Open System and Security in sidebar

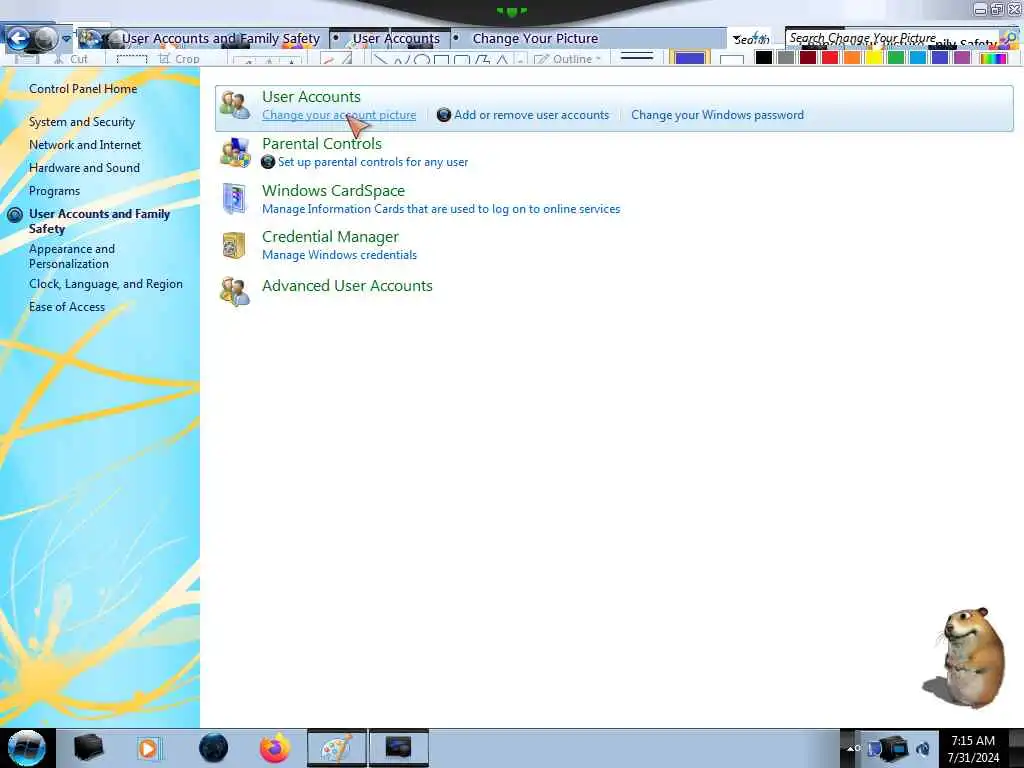(82, 122)
